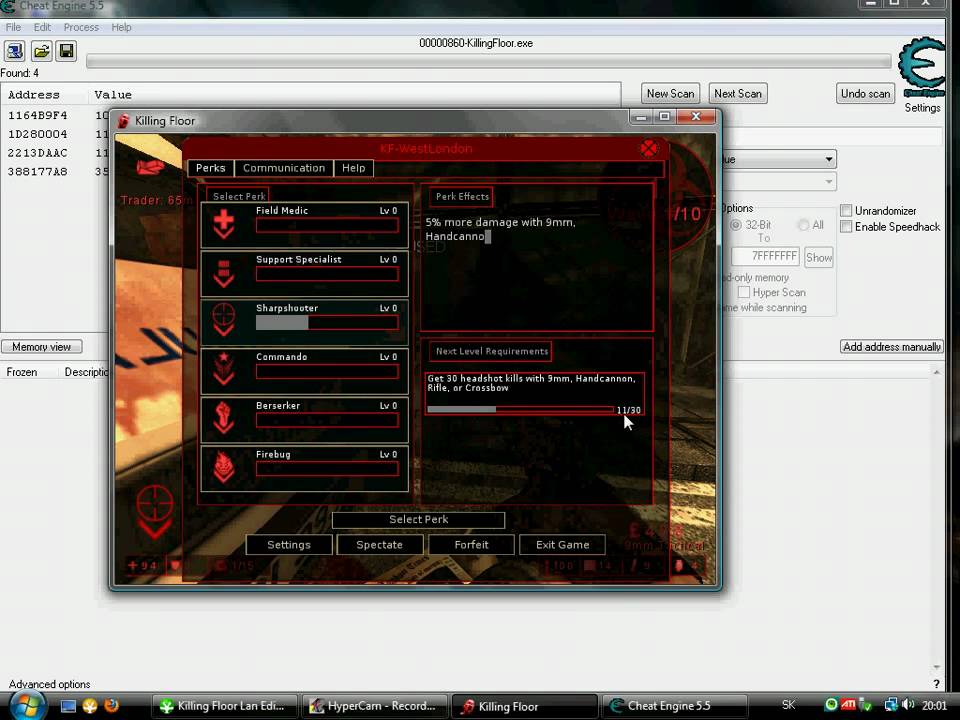The height and width of the screenshot is (720, 960).
Task: Switch to the Perks tab
Action: point(211,168)
